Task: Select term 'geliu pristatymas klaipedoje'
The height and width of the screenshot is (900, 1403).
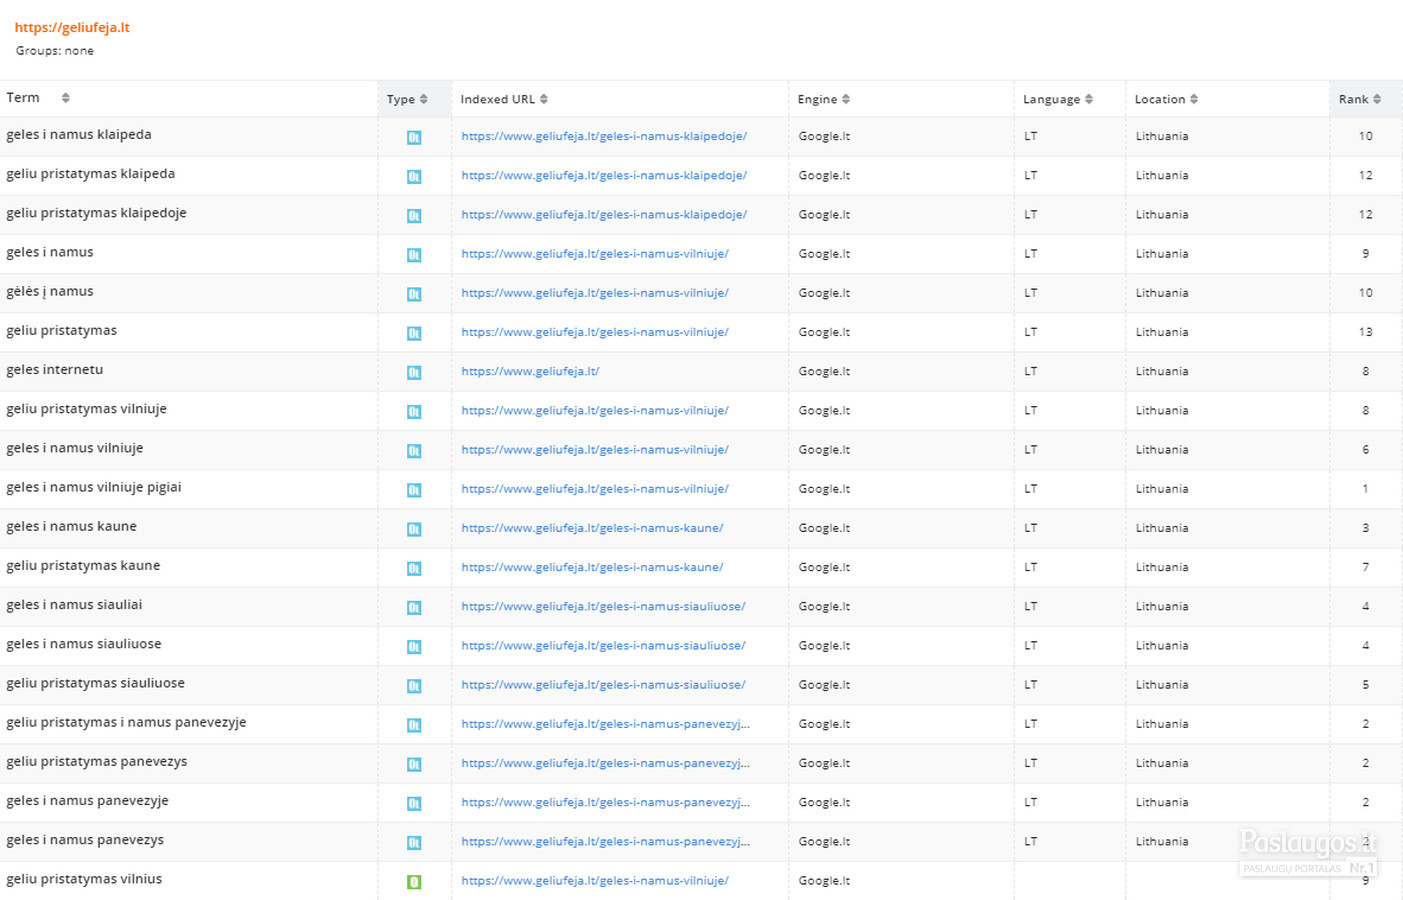Action: point(96,213)
